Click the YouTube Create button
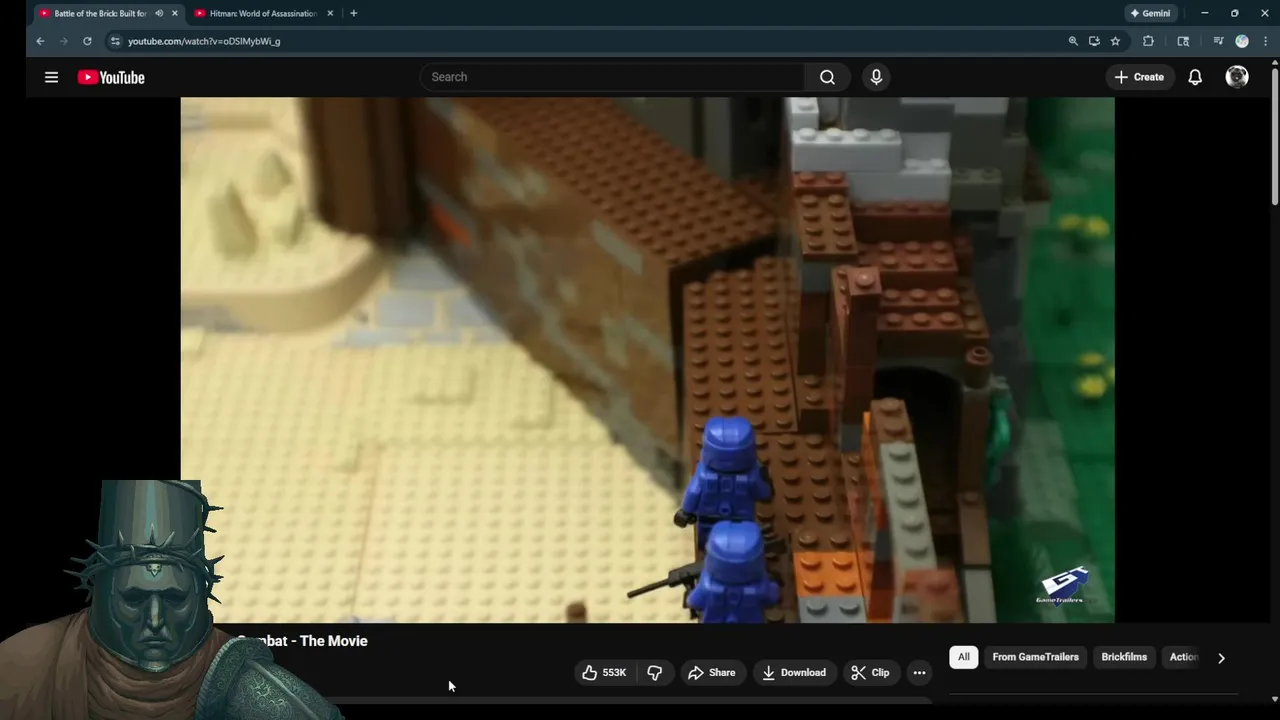Screen dimensions: 1280x720 click(x=1139, y=77)
